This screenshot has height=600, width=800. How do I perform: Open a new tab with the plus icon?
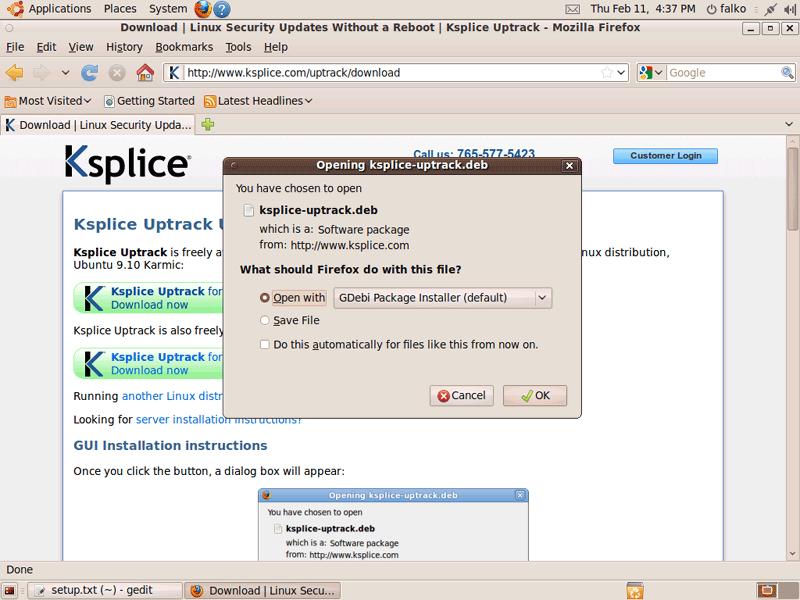click(x=208, y=125)
